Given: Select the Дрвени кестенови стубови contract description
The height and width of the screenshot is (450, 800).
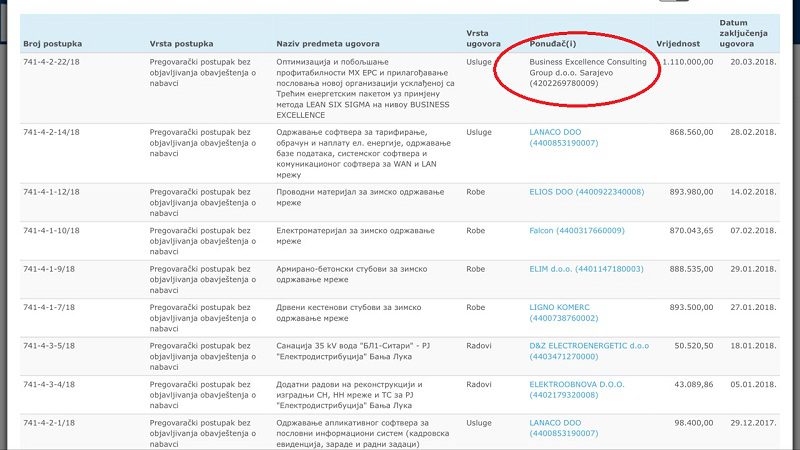Looking at the screenshot, I should click(x=349, y=313).
